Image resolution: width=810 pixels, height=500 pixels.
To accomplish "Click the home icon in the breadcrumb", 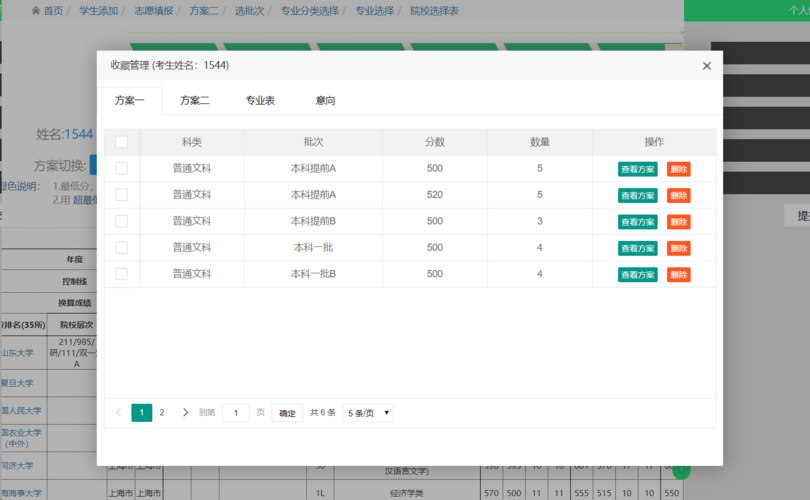I will pos(36,10).
